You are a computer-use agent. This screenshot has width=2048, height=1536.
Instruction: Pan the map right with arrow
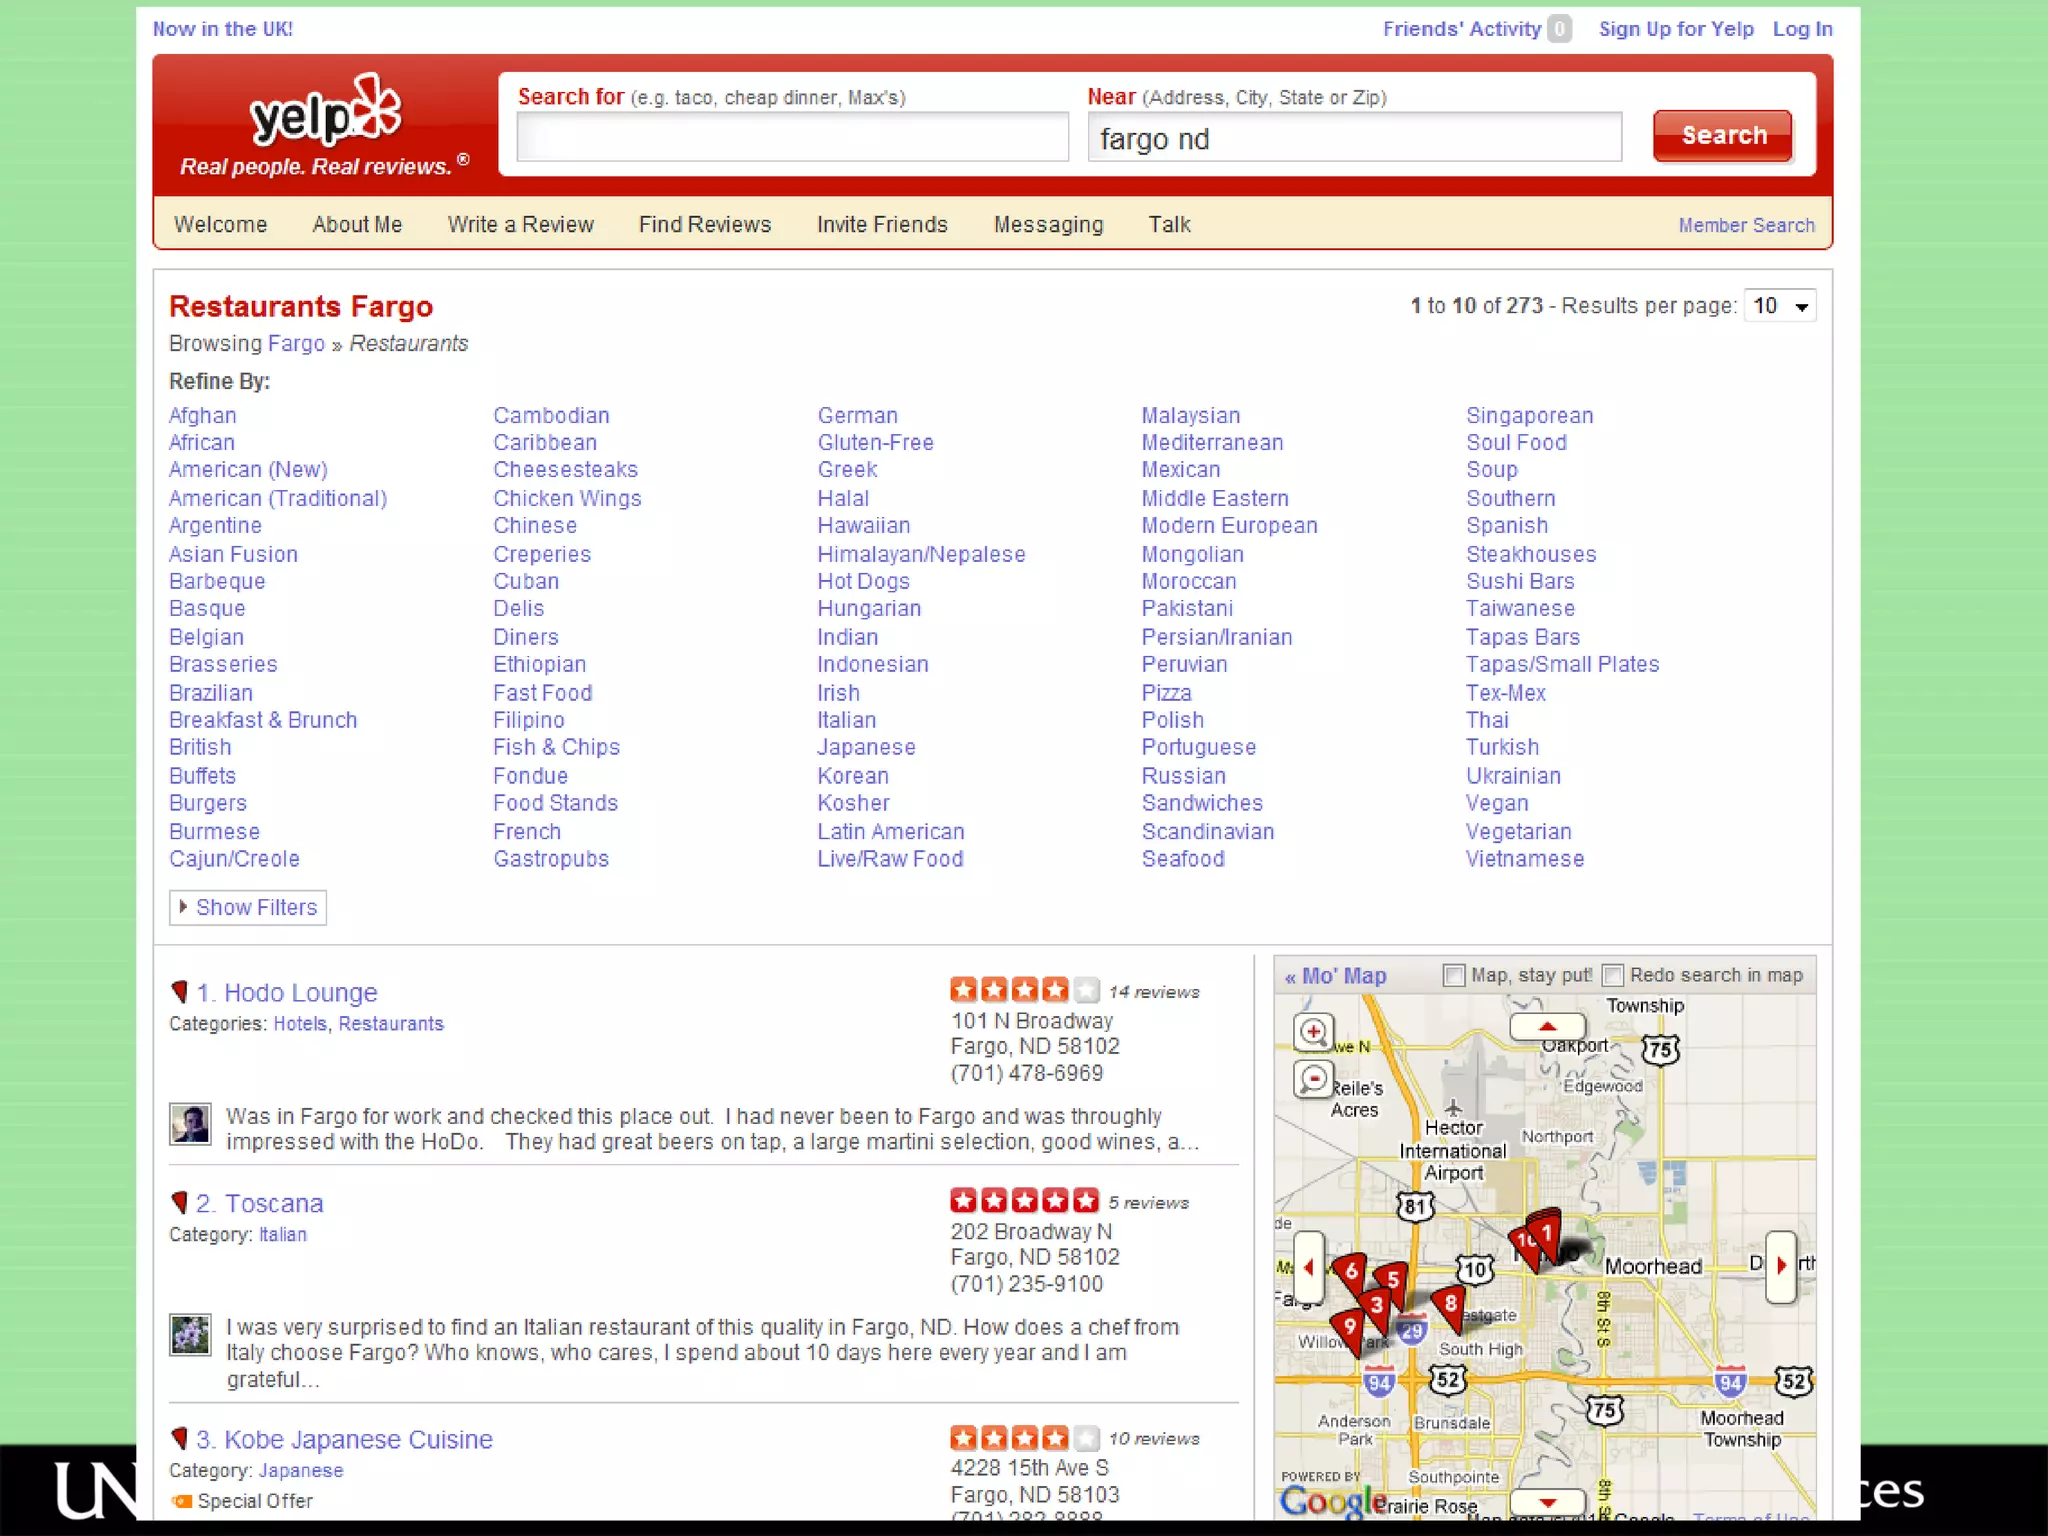[x=1781, y=1266]
